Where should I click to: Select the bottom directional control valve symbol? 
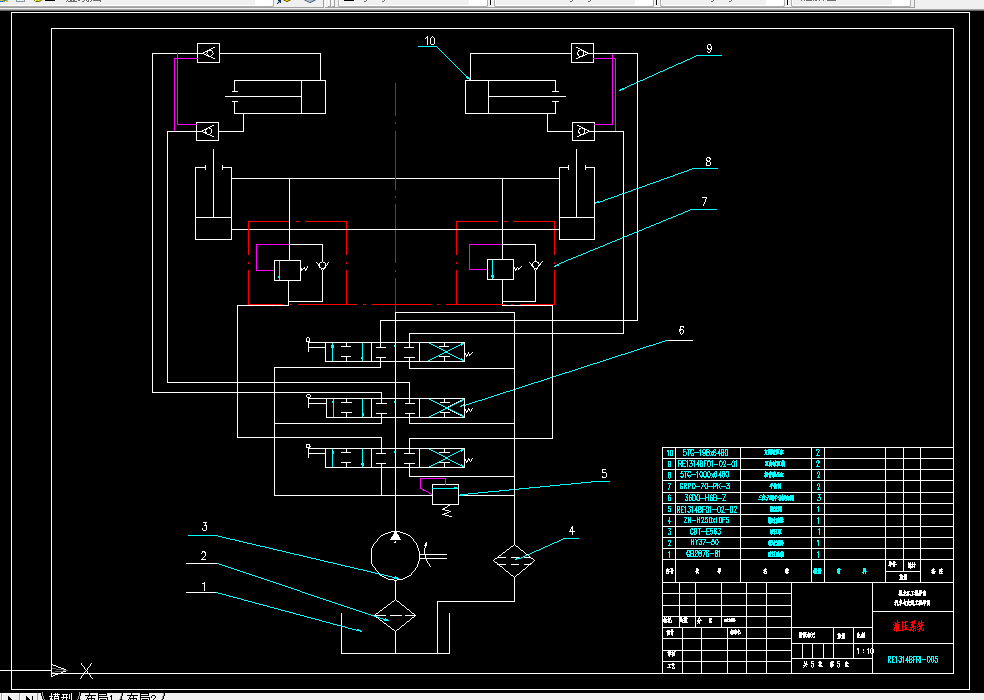pyautogui.click(x=395, y=458)
